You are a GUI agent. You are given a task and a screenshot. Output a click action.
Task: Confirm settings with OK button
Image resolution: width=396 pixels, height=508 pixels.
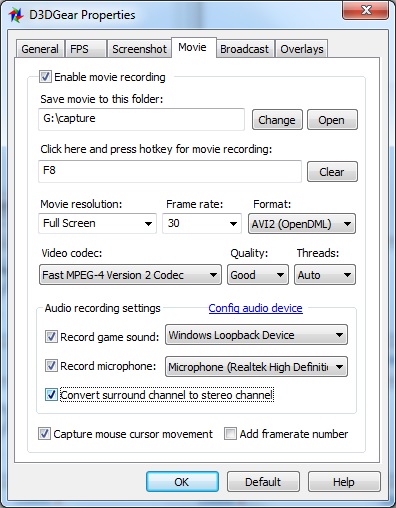tap(182, 482)
